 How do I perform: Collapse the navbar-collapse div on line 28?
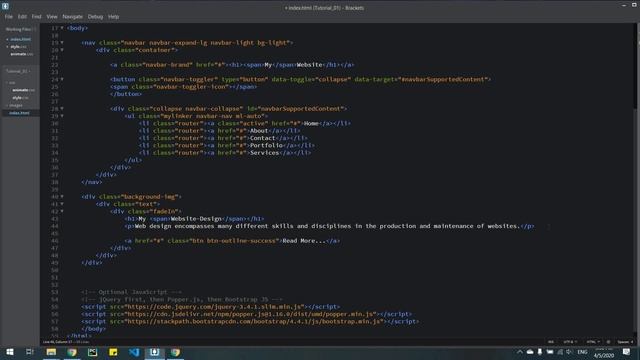(x=62, y=109)
